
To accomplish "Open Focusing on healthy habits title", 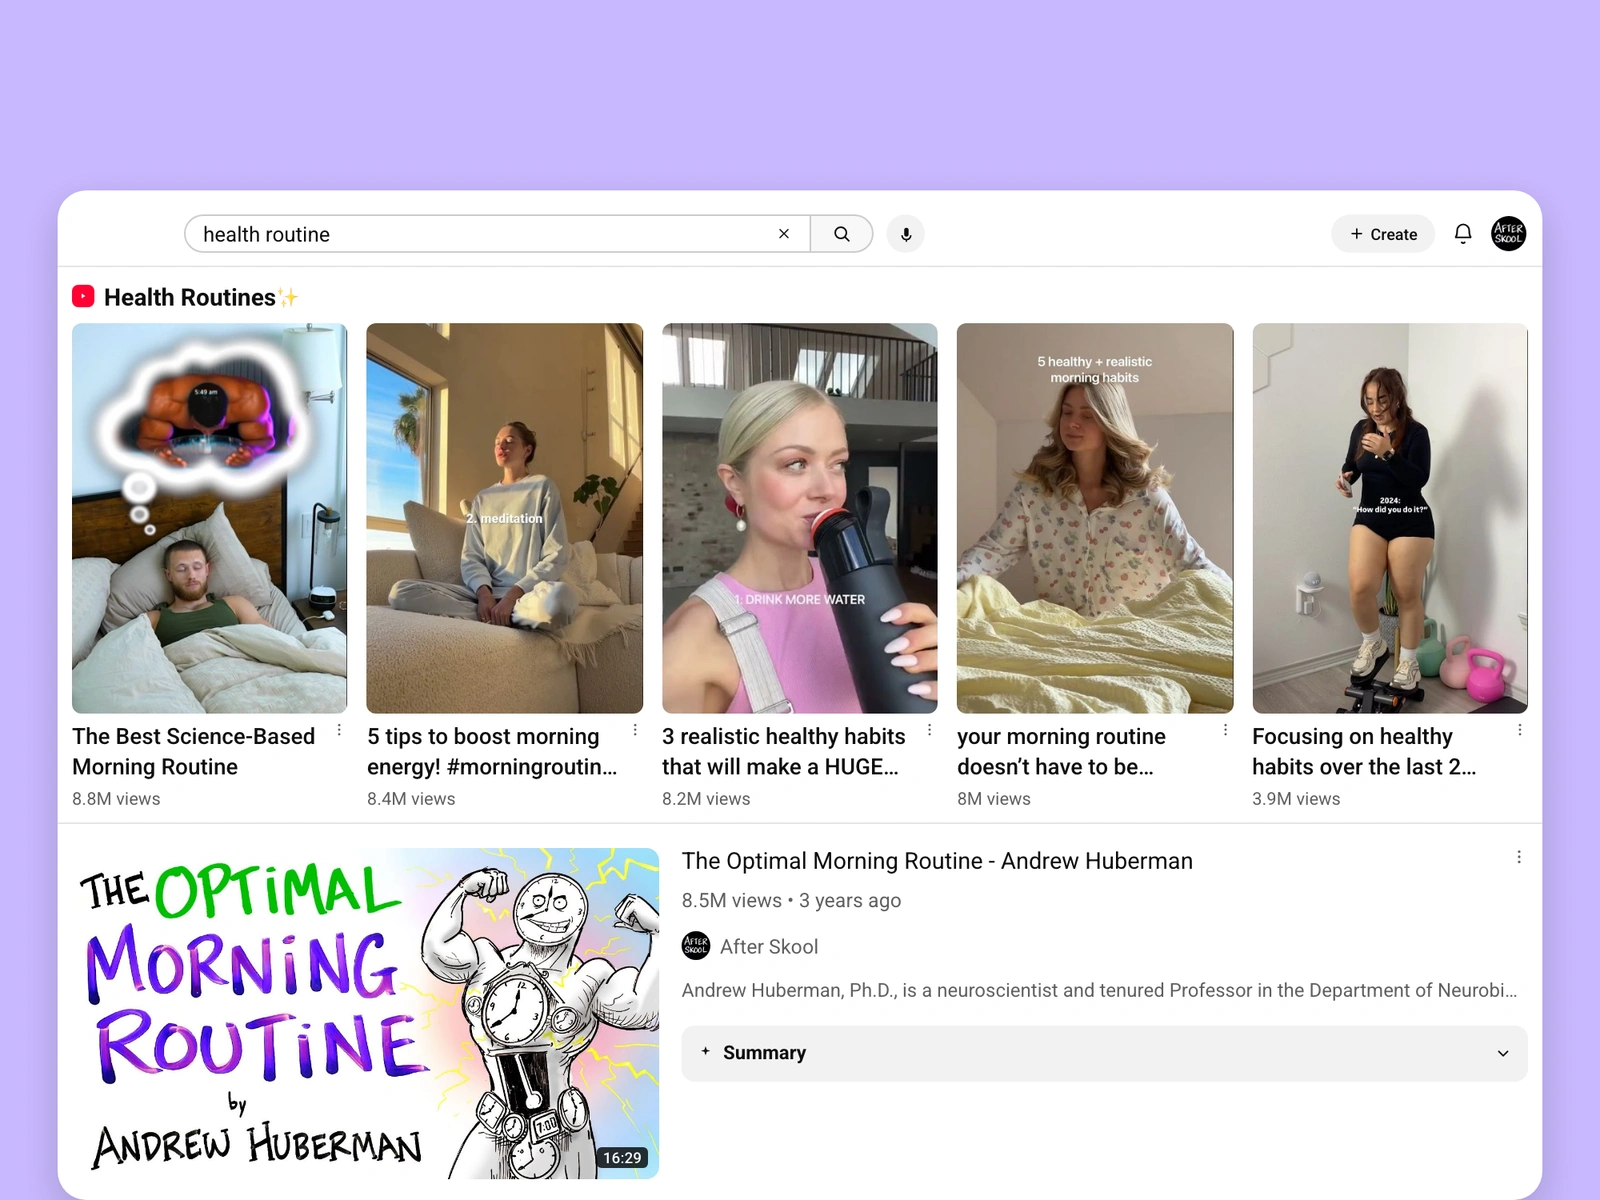I will pos(1364,752).
